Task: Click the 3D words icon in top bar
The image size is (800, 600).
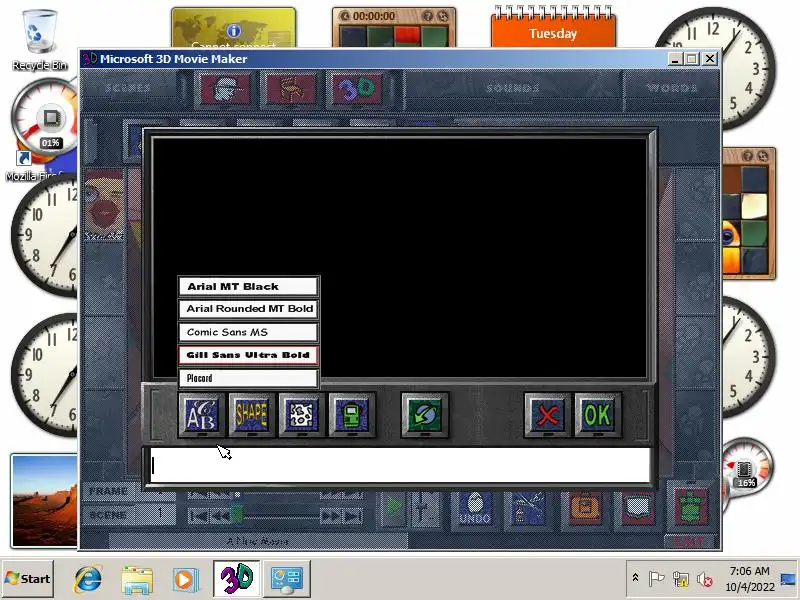Action: [x=357, y=89]
